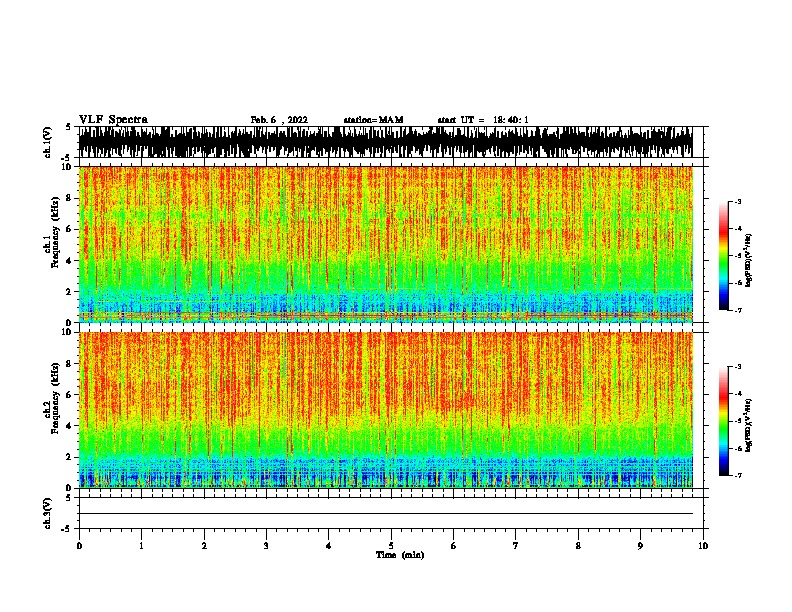This screenshot has width=792, height=612.
Task: Click the "-3" label on ch.1 color bar
Action: 737,202
